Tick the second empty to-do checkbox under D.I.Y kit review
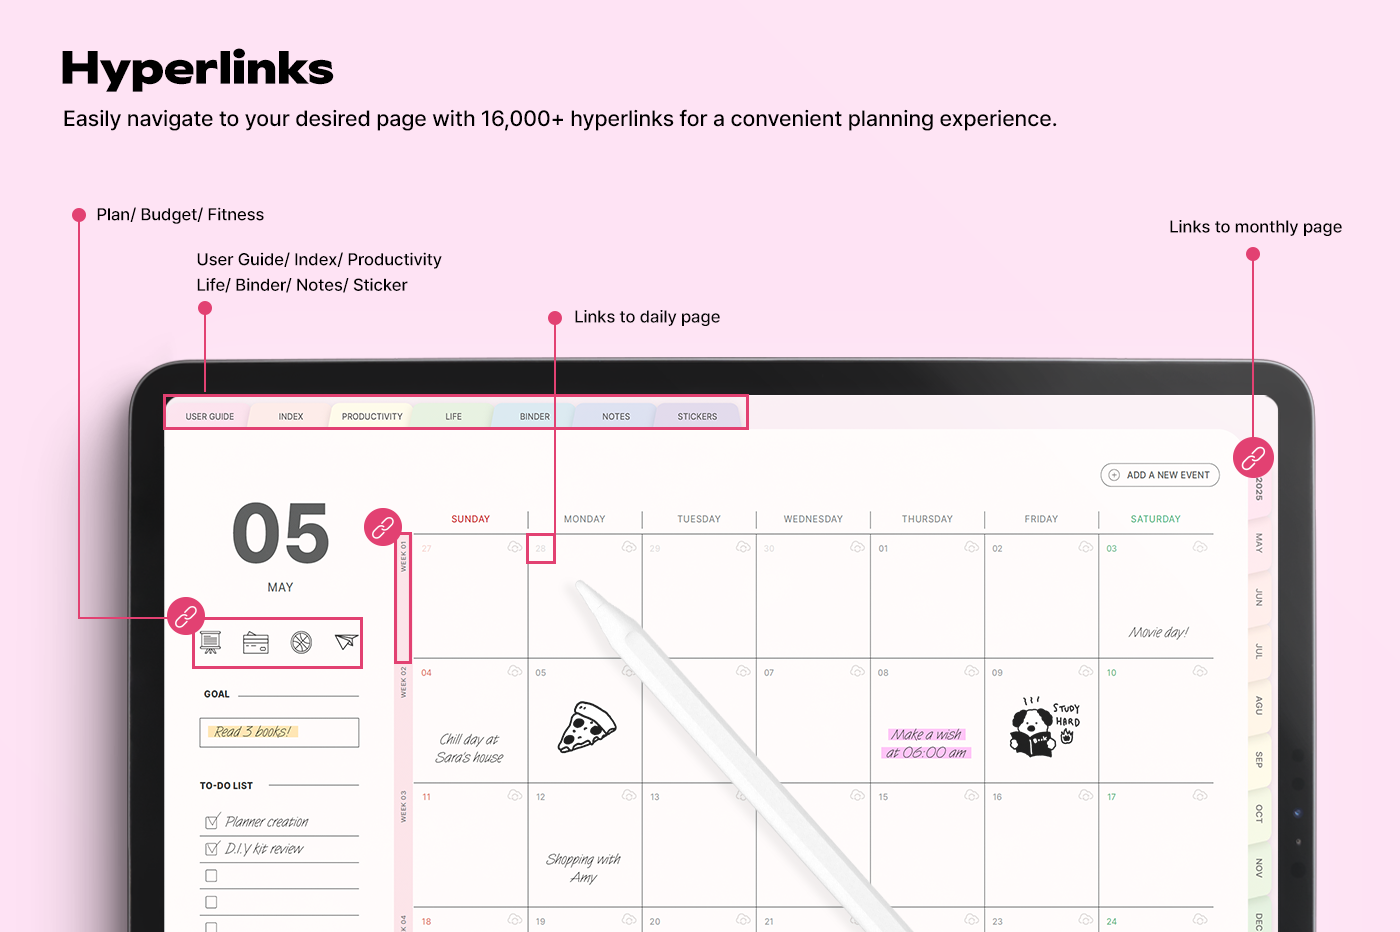The height and width of the screenshot is (932, 1400). click(211, 902)
